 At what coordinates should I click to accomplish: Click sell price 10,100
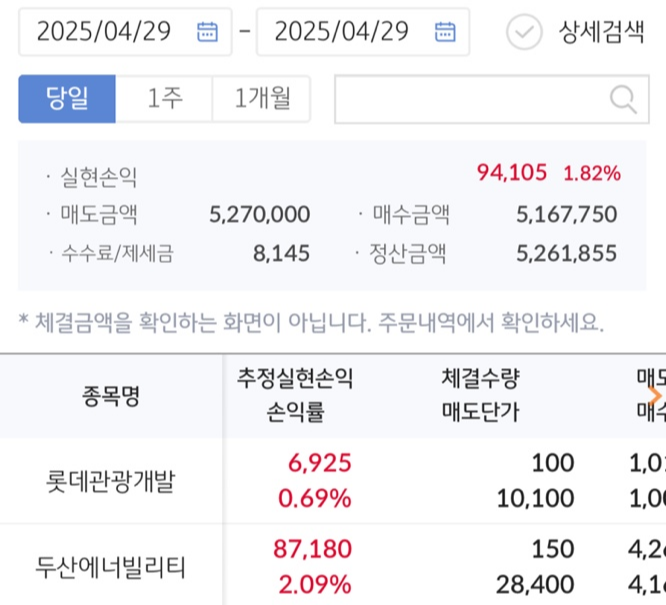coord(536,498)
